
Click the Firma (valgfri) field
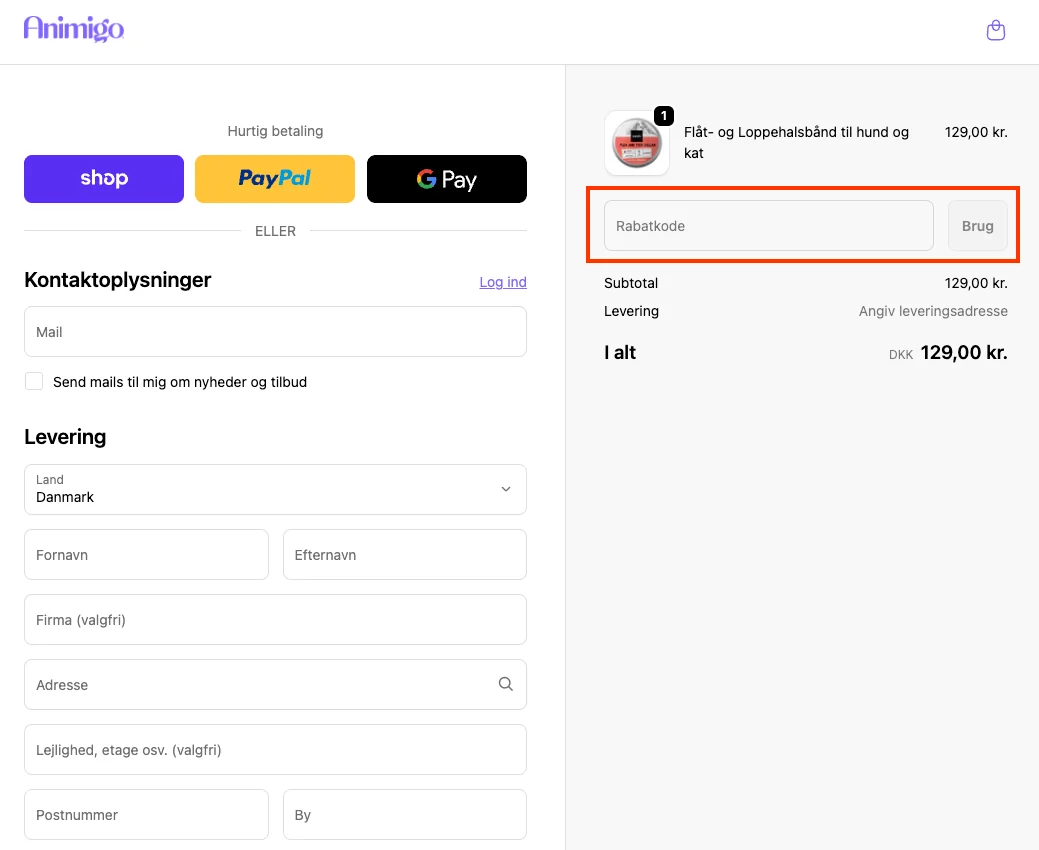tap(275, 620)
